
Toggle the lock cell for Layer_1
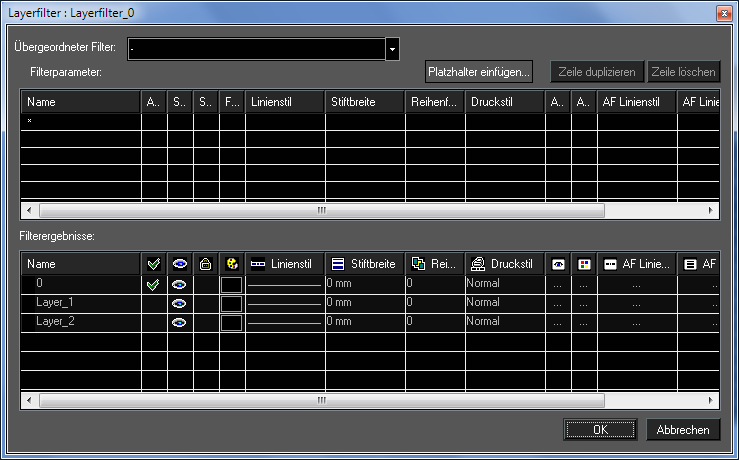coord(206,304)
